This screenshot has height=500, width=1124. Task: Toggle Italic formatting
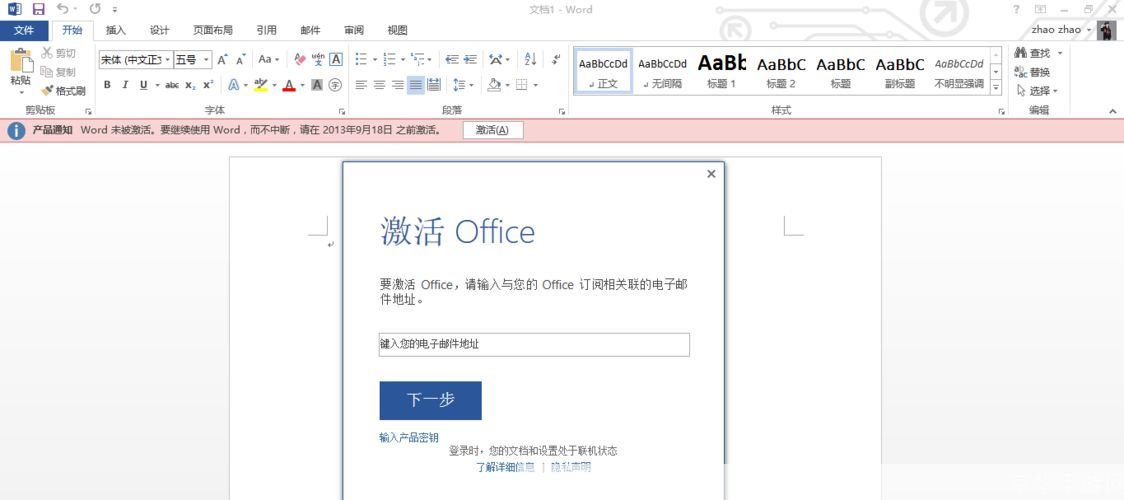125,85
